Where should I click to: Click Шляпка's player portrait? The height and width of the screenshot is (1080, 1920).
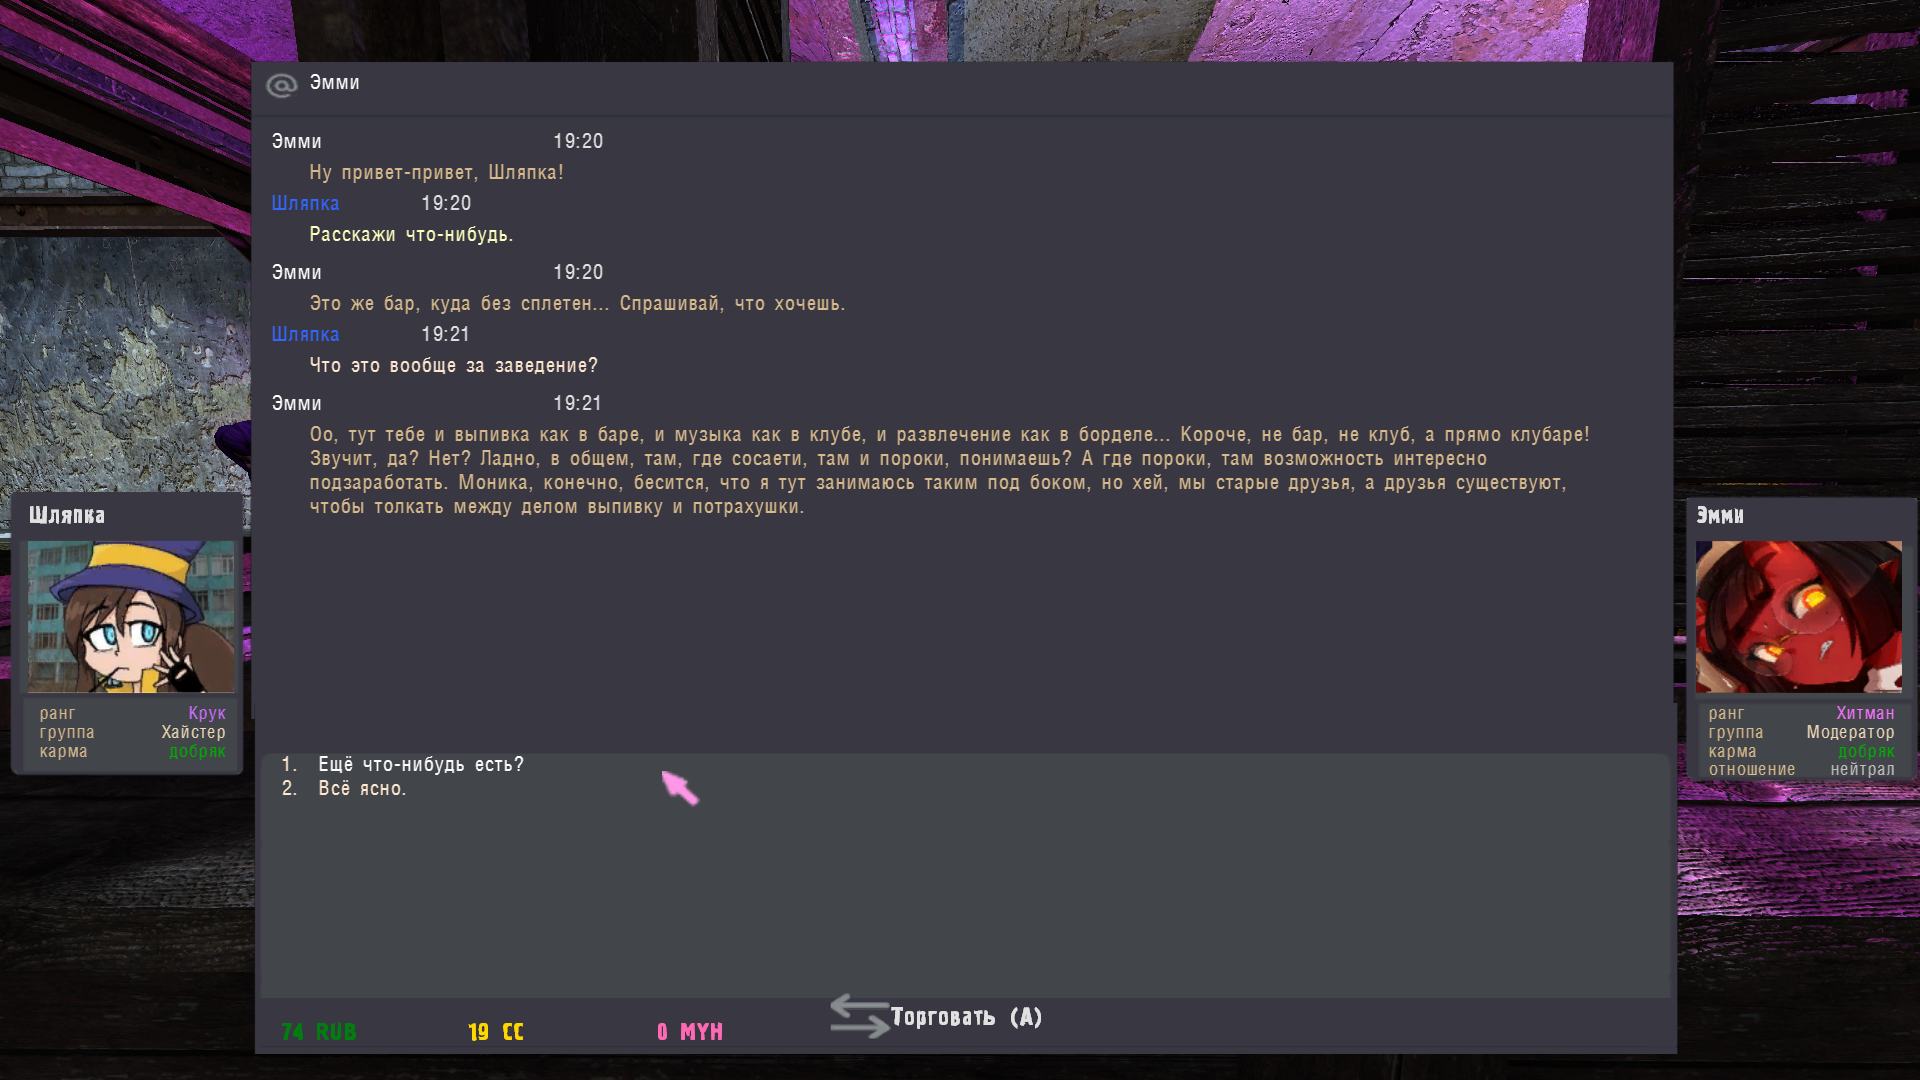coord(131,617)
